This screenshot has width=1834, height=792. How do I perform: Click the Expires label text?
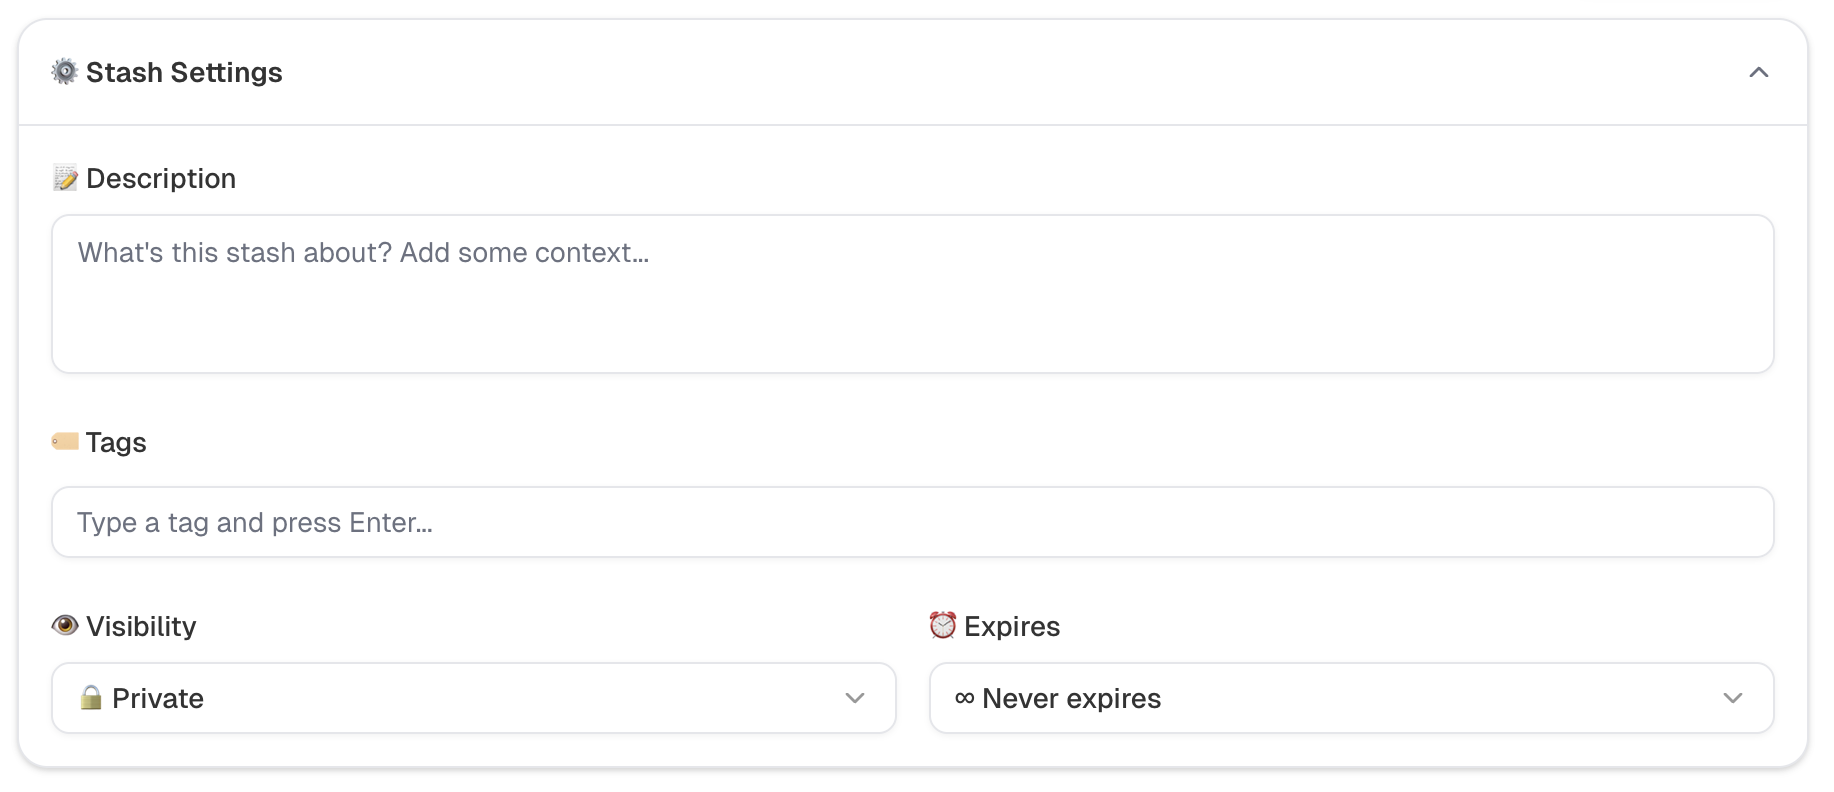1012,626
